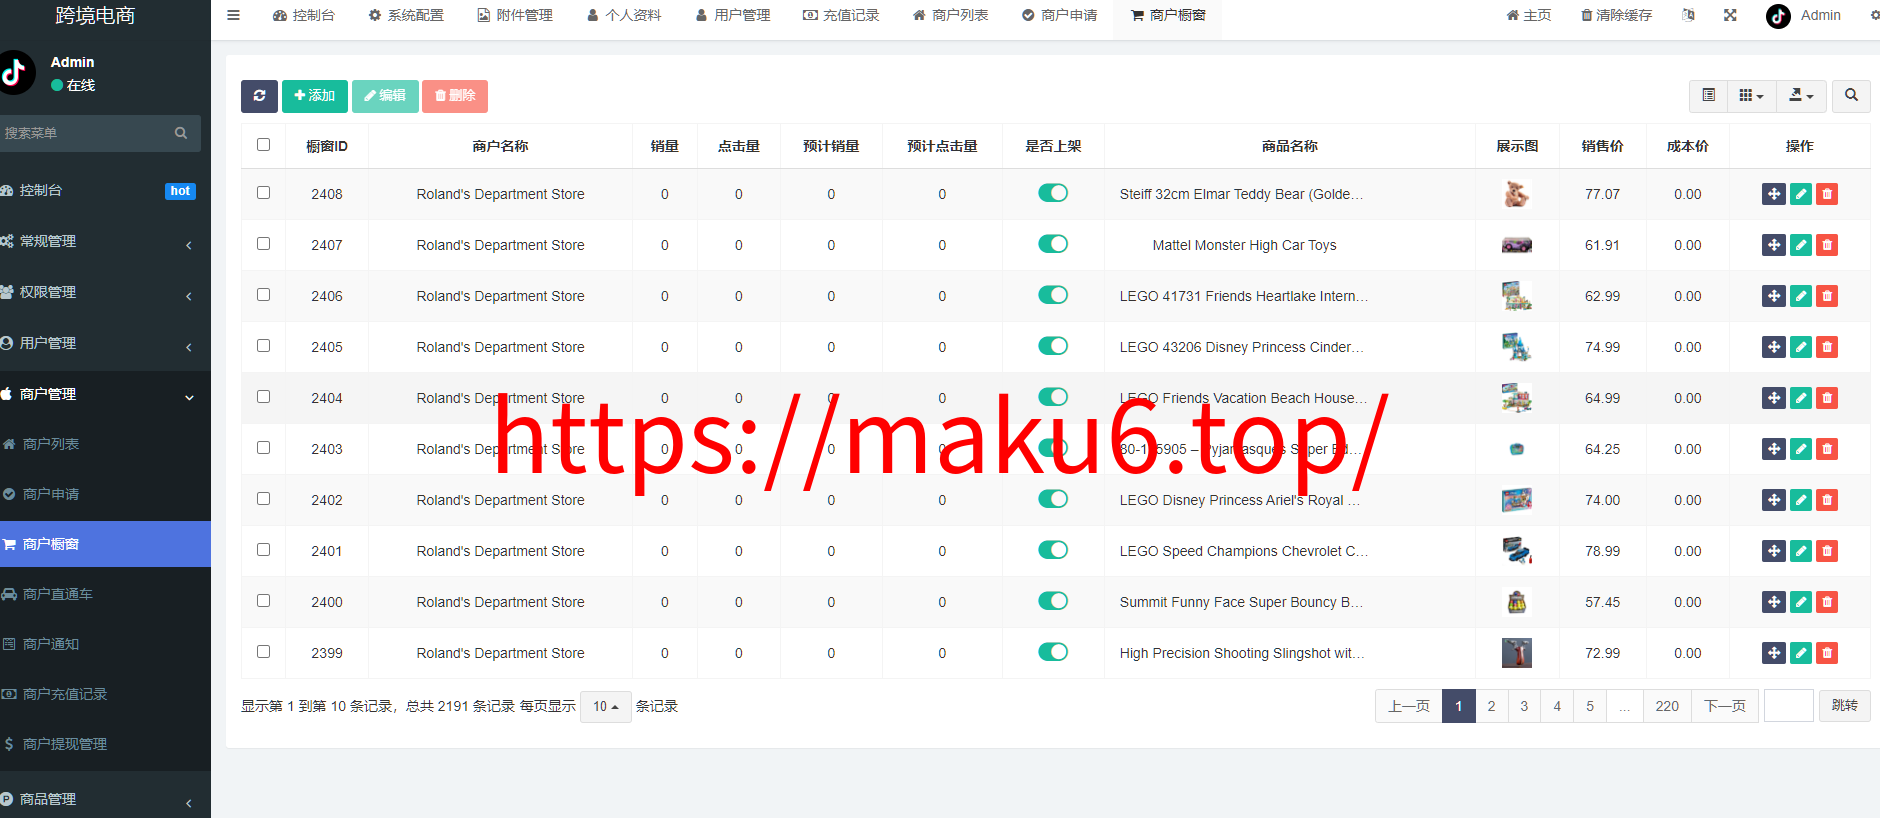The width and height of the screenshot is (1880, 818).
Task: Open the export data dropdown
Action: point(1801,95)
